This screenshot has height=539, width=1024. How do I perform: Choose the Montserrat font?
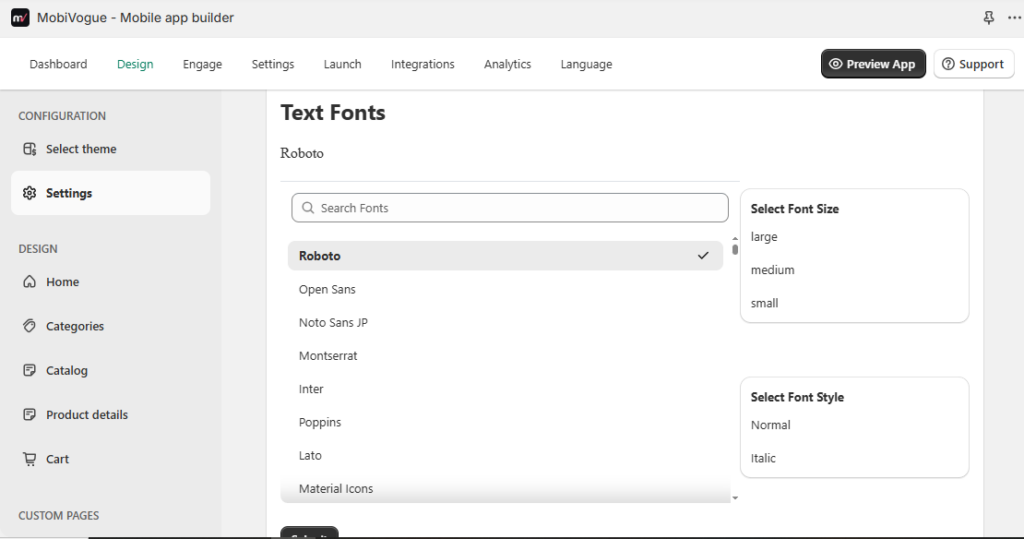point(505,355)
